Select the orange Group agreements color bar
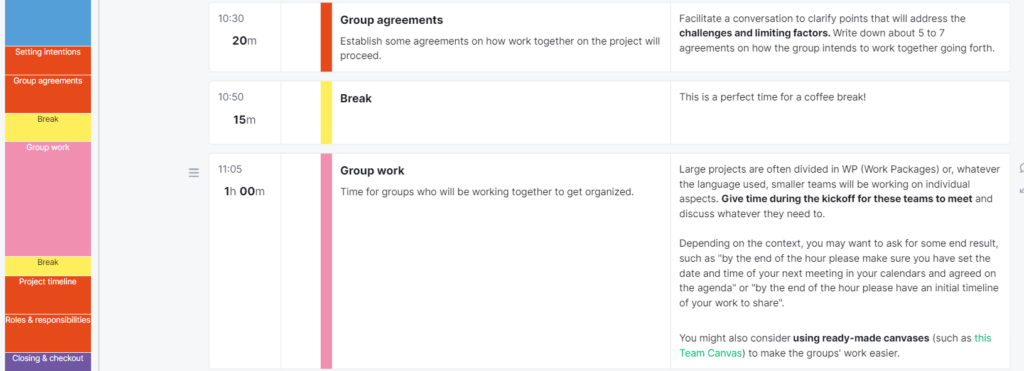This screenshot has height=371, width=1024. [x=326, y=37]
